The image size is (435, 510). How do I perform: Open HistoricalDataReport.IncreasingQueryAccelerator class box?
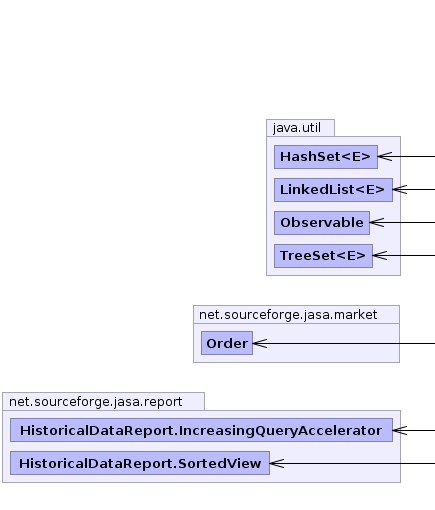(x=201, y=430)
